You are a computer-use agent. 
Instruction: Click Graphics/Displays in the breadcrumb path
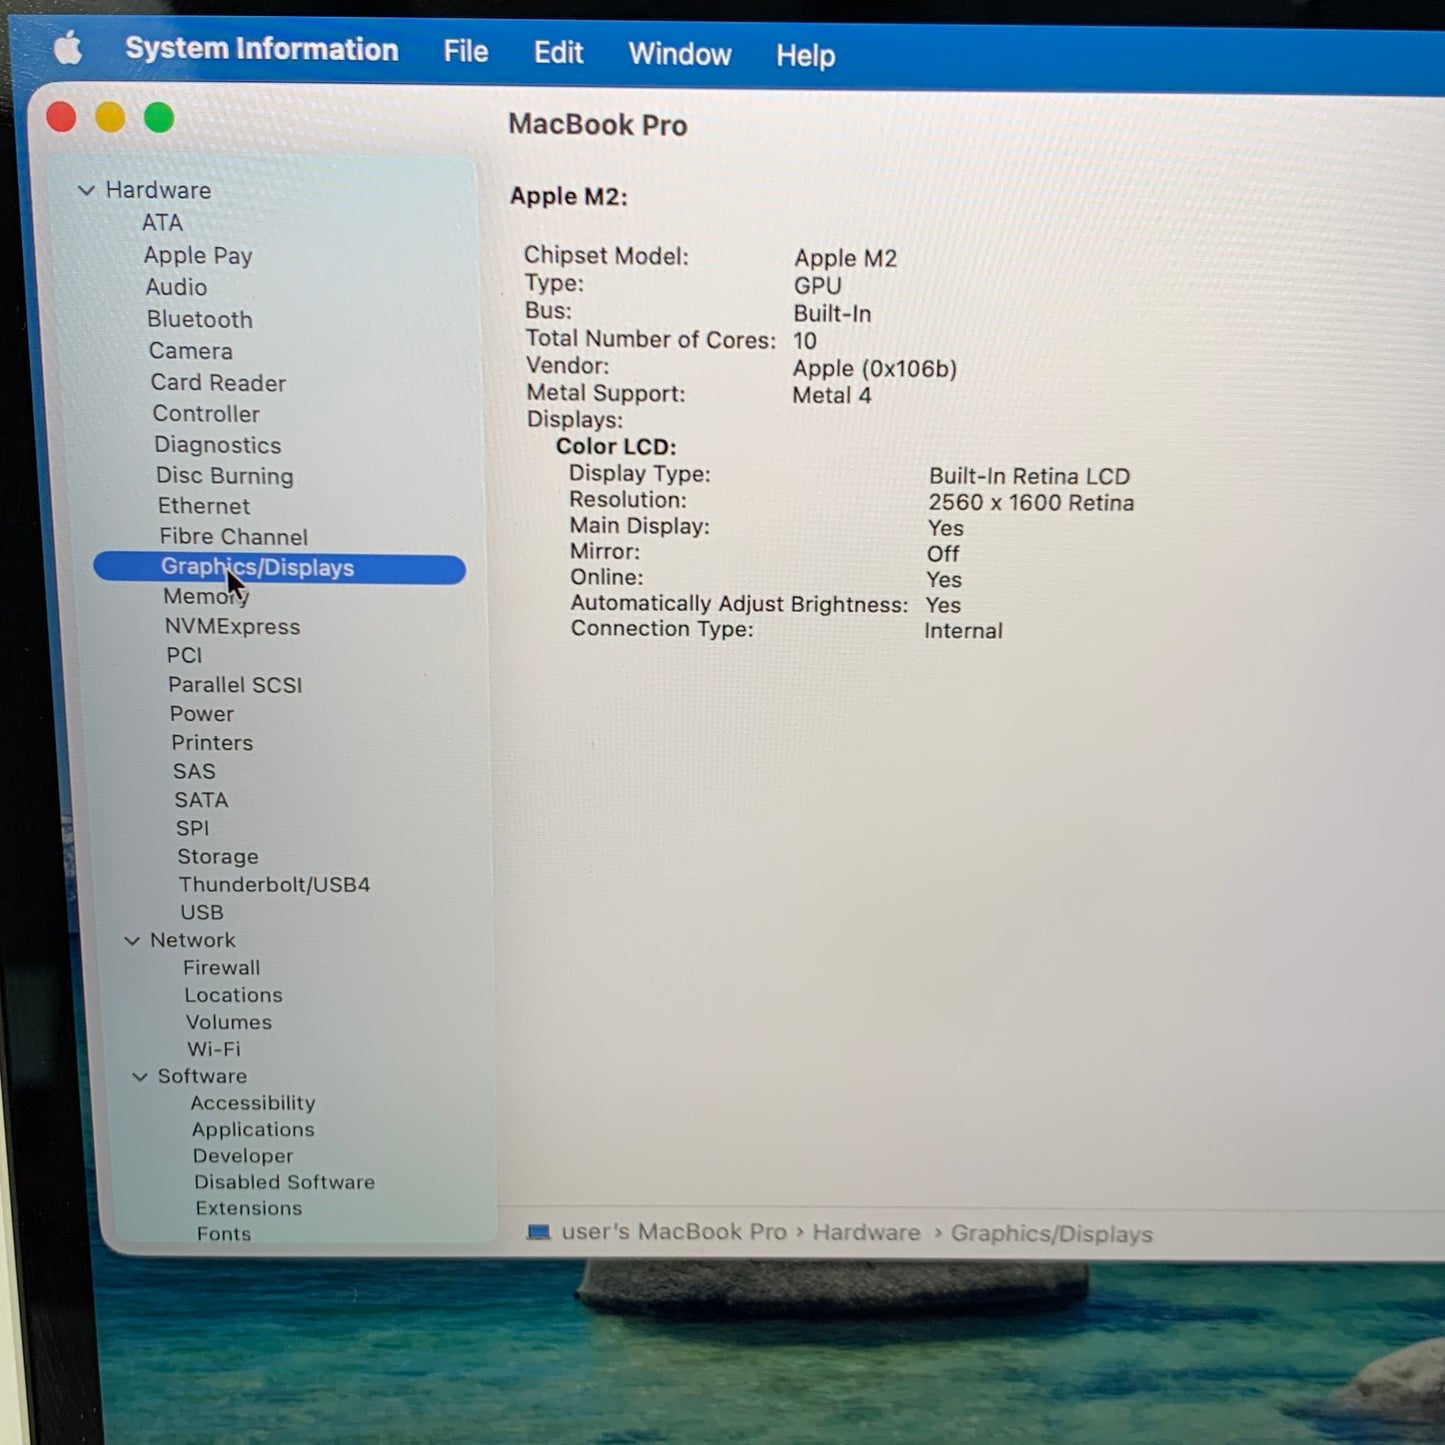pos(1052,1233)
